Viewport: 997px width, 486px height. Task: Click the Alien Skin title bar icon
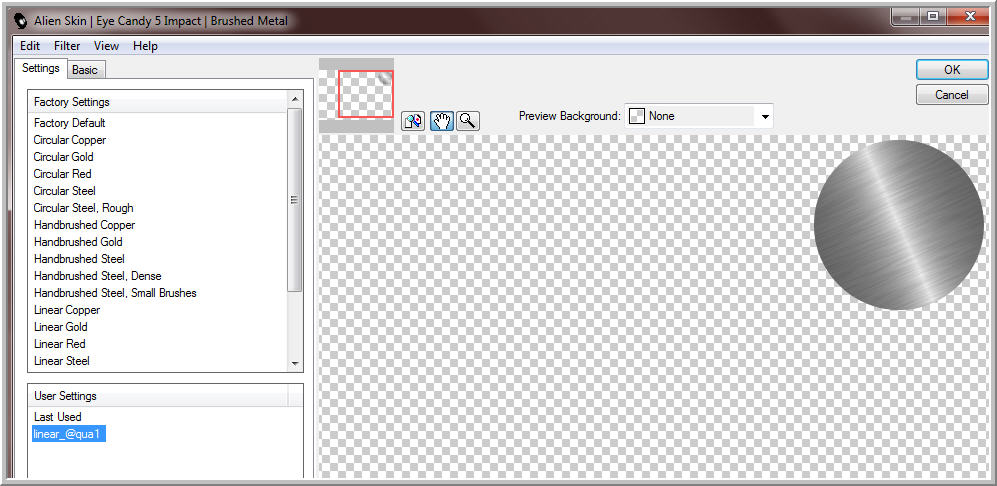coord(21,21)
